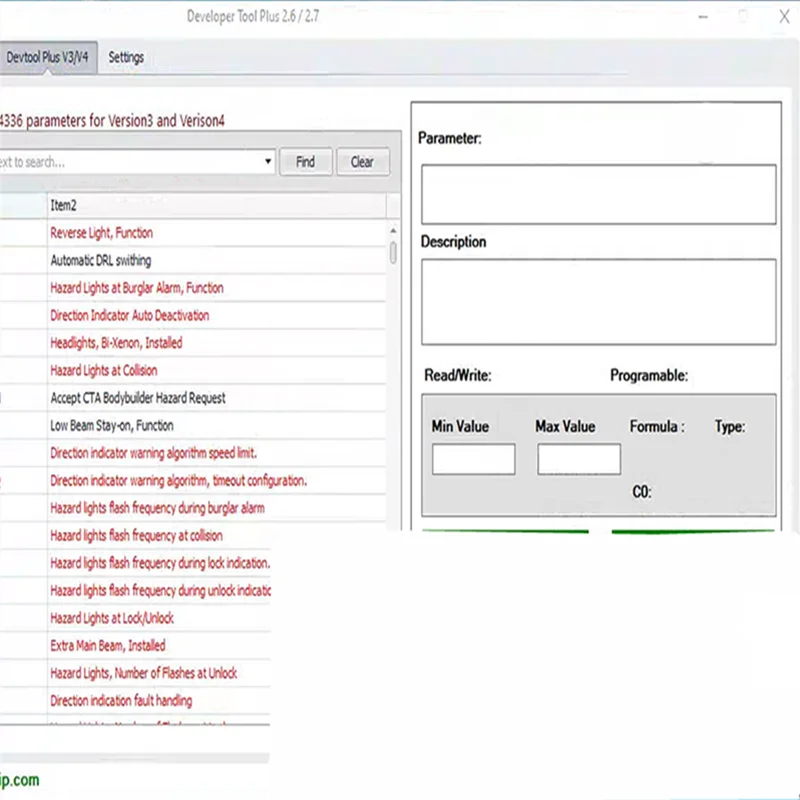
Task: Close the Developer Tool Plus window
Action: click(x=784, y=17)
